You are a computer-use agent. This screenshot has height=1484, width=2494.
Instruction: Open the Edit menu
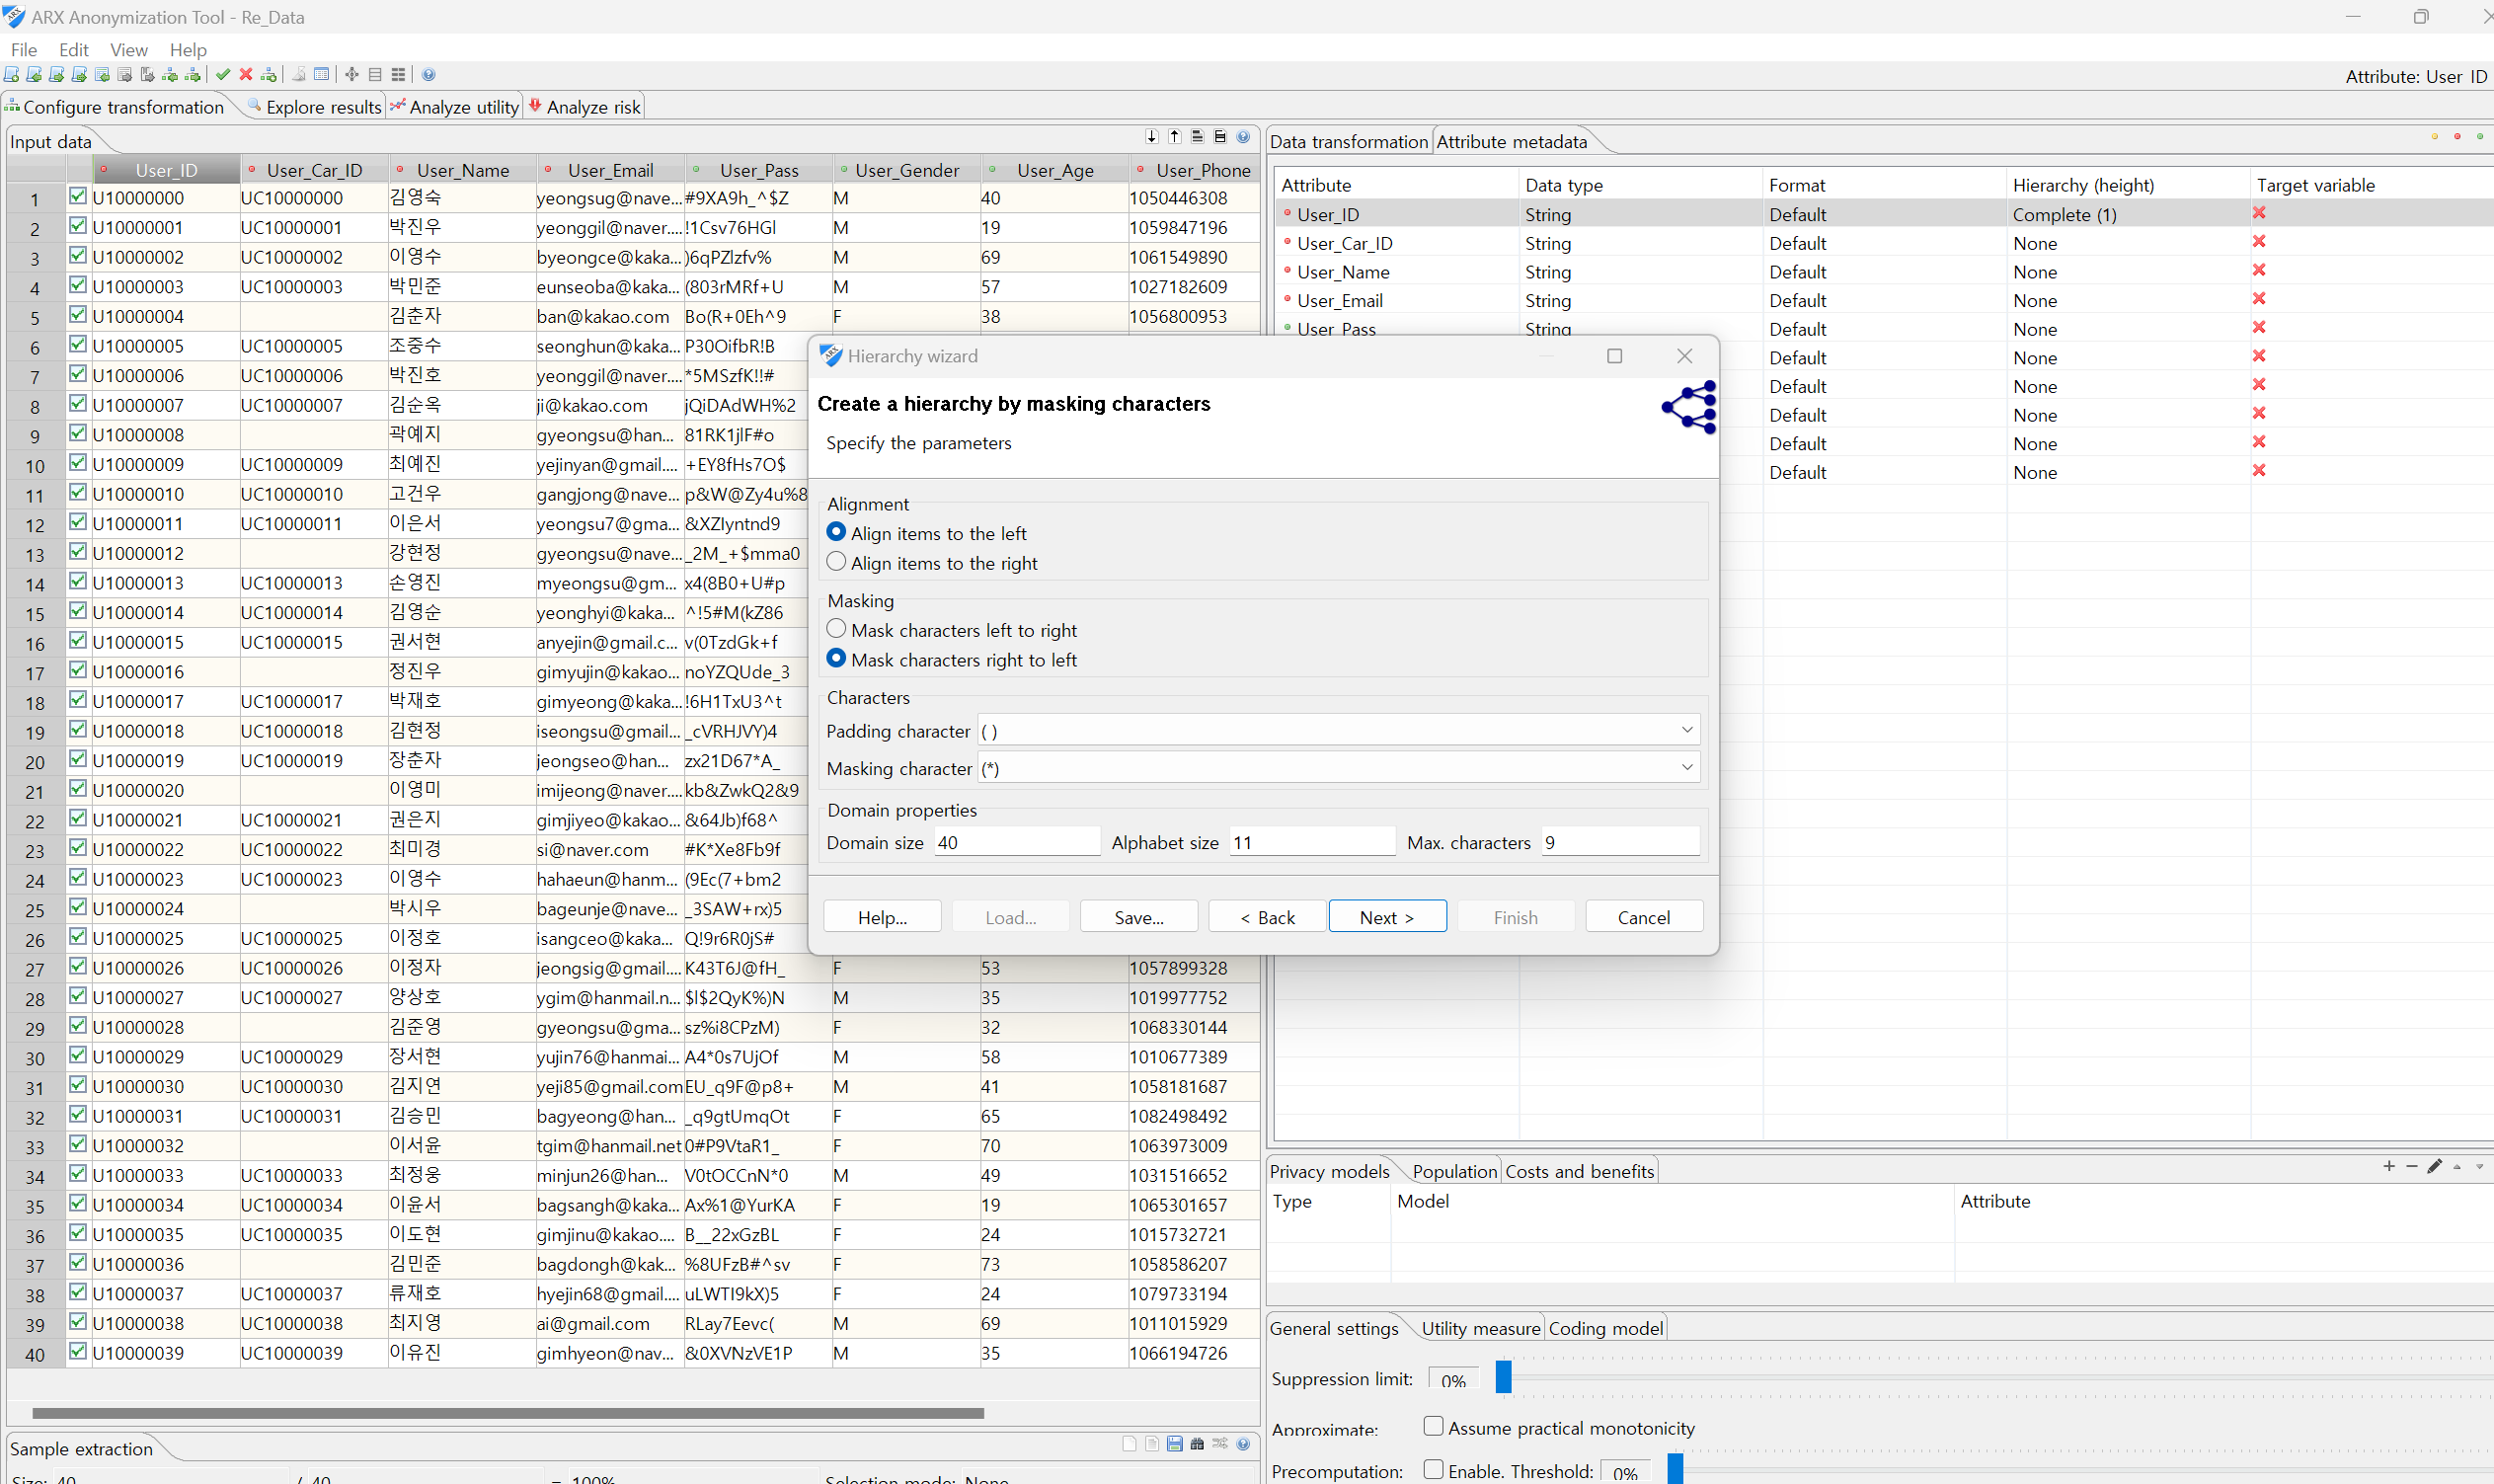click(73, 49)
